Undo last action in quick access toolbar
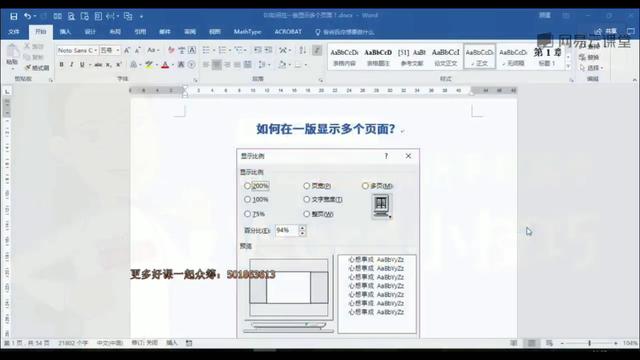The height and width of the screenshot is (360, 640). tap(27, 16)
